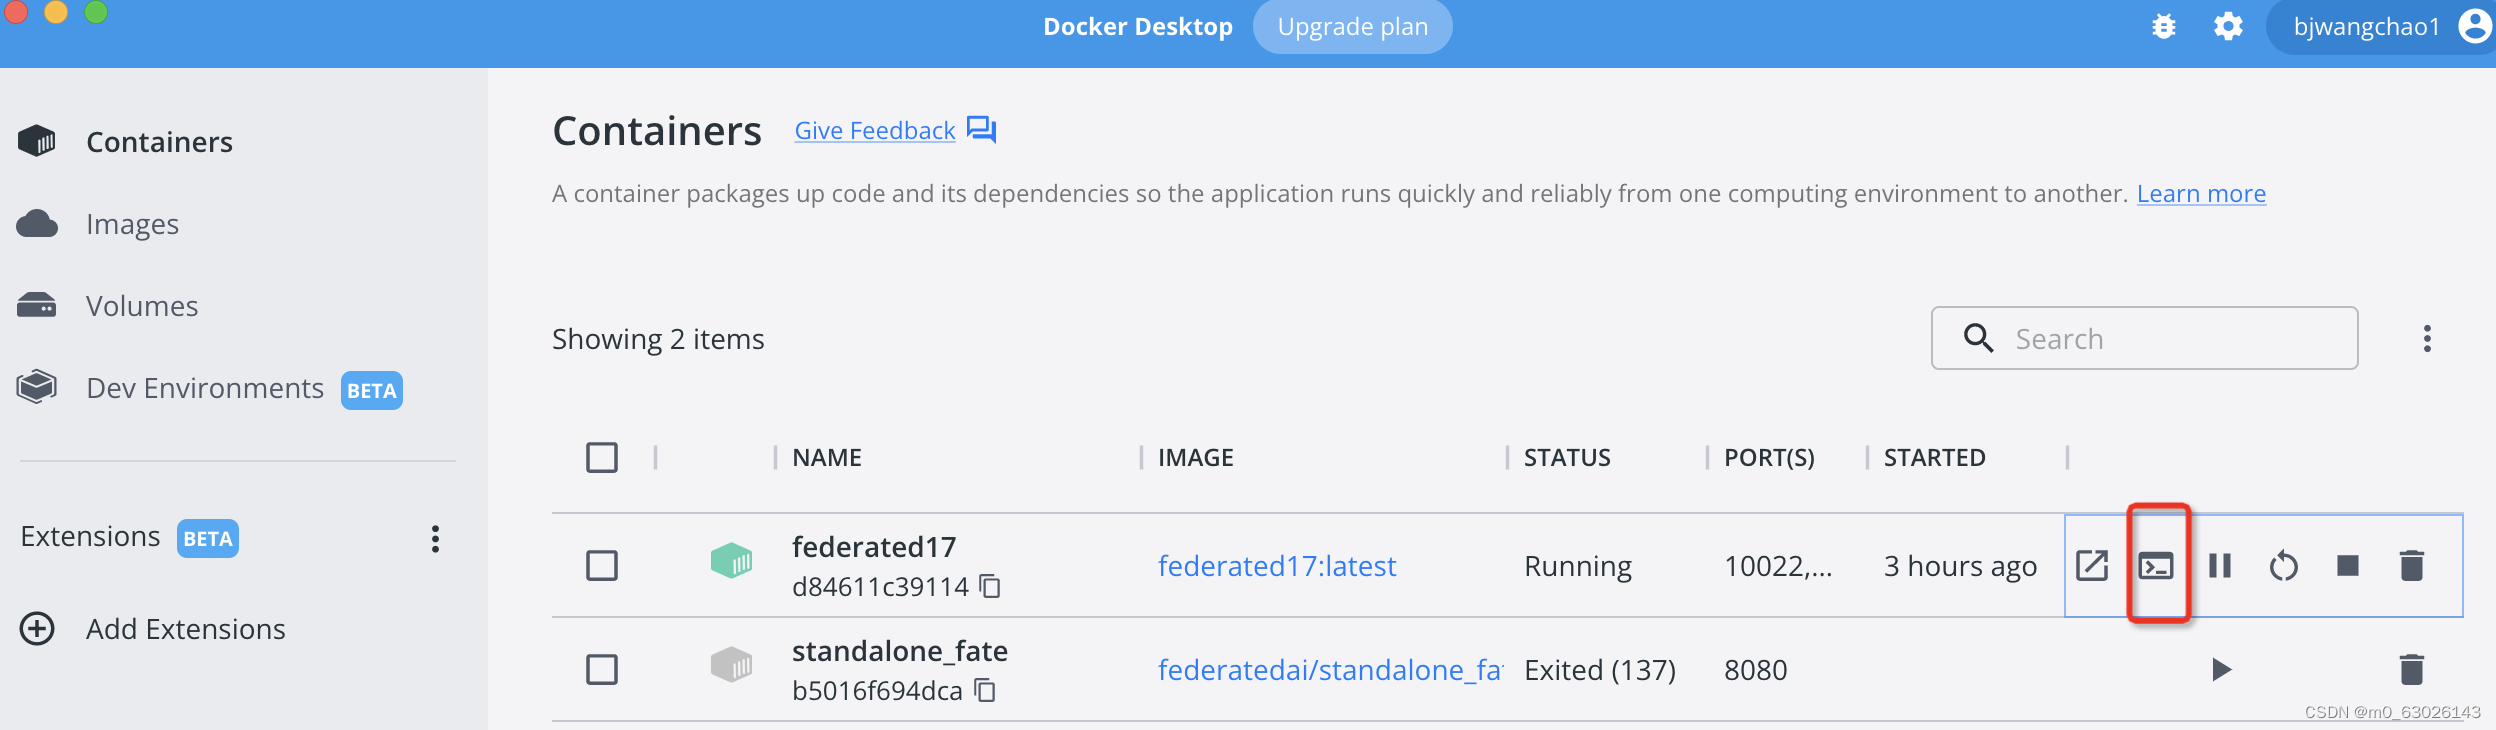Click the Volumes drive icon
Screen dimensions: 2496x730
pyautogui.click(x=37, y=305)
